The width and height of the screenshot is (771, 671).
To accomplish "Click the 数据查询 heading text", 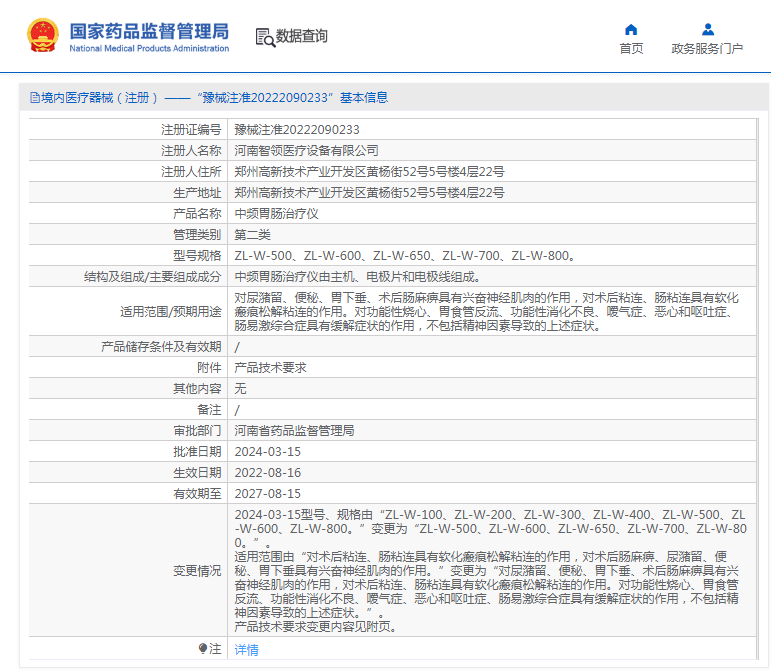I will 301,36.
